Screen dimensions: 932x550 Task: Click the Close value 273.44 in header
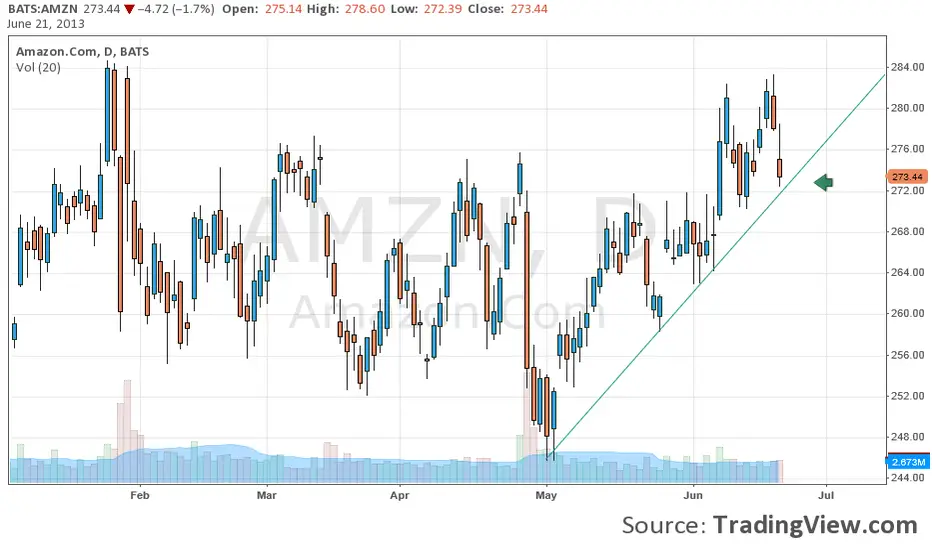(x=529, y=9)
